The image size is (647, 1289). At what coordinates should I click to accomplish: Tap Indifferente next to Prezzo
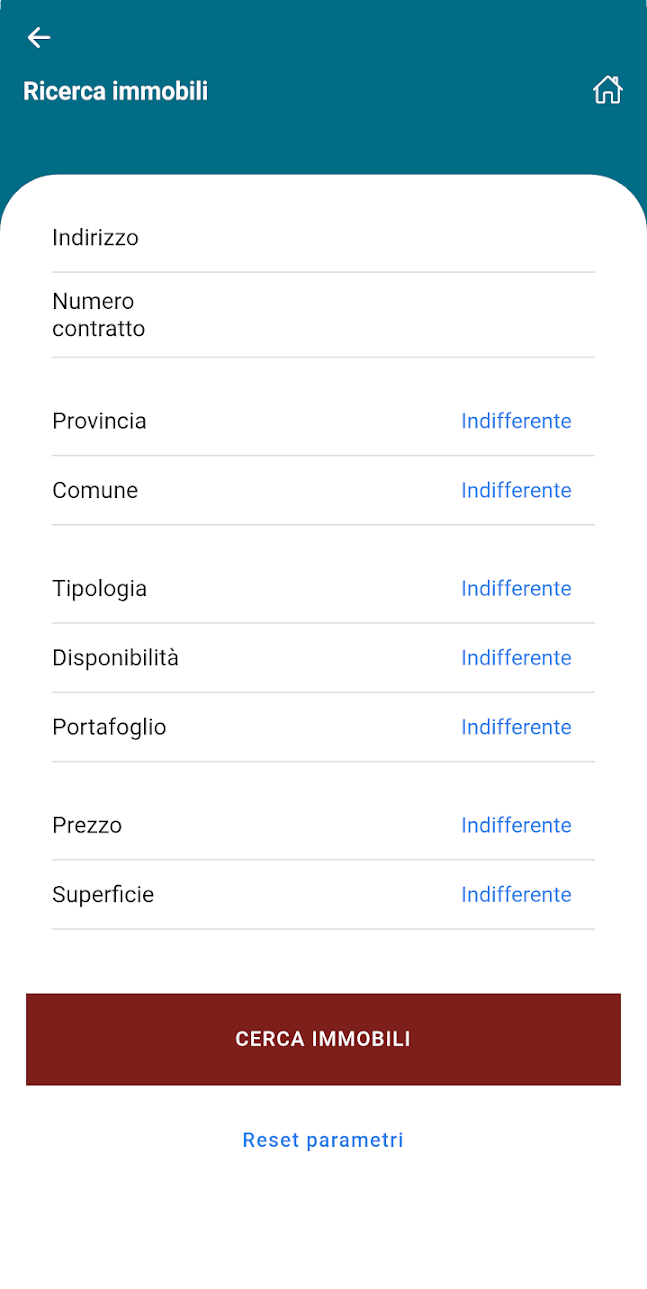516,825
